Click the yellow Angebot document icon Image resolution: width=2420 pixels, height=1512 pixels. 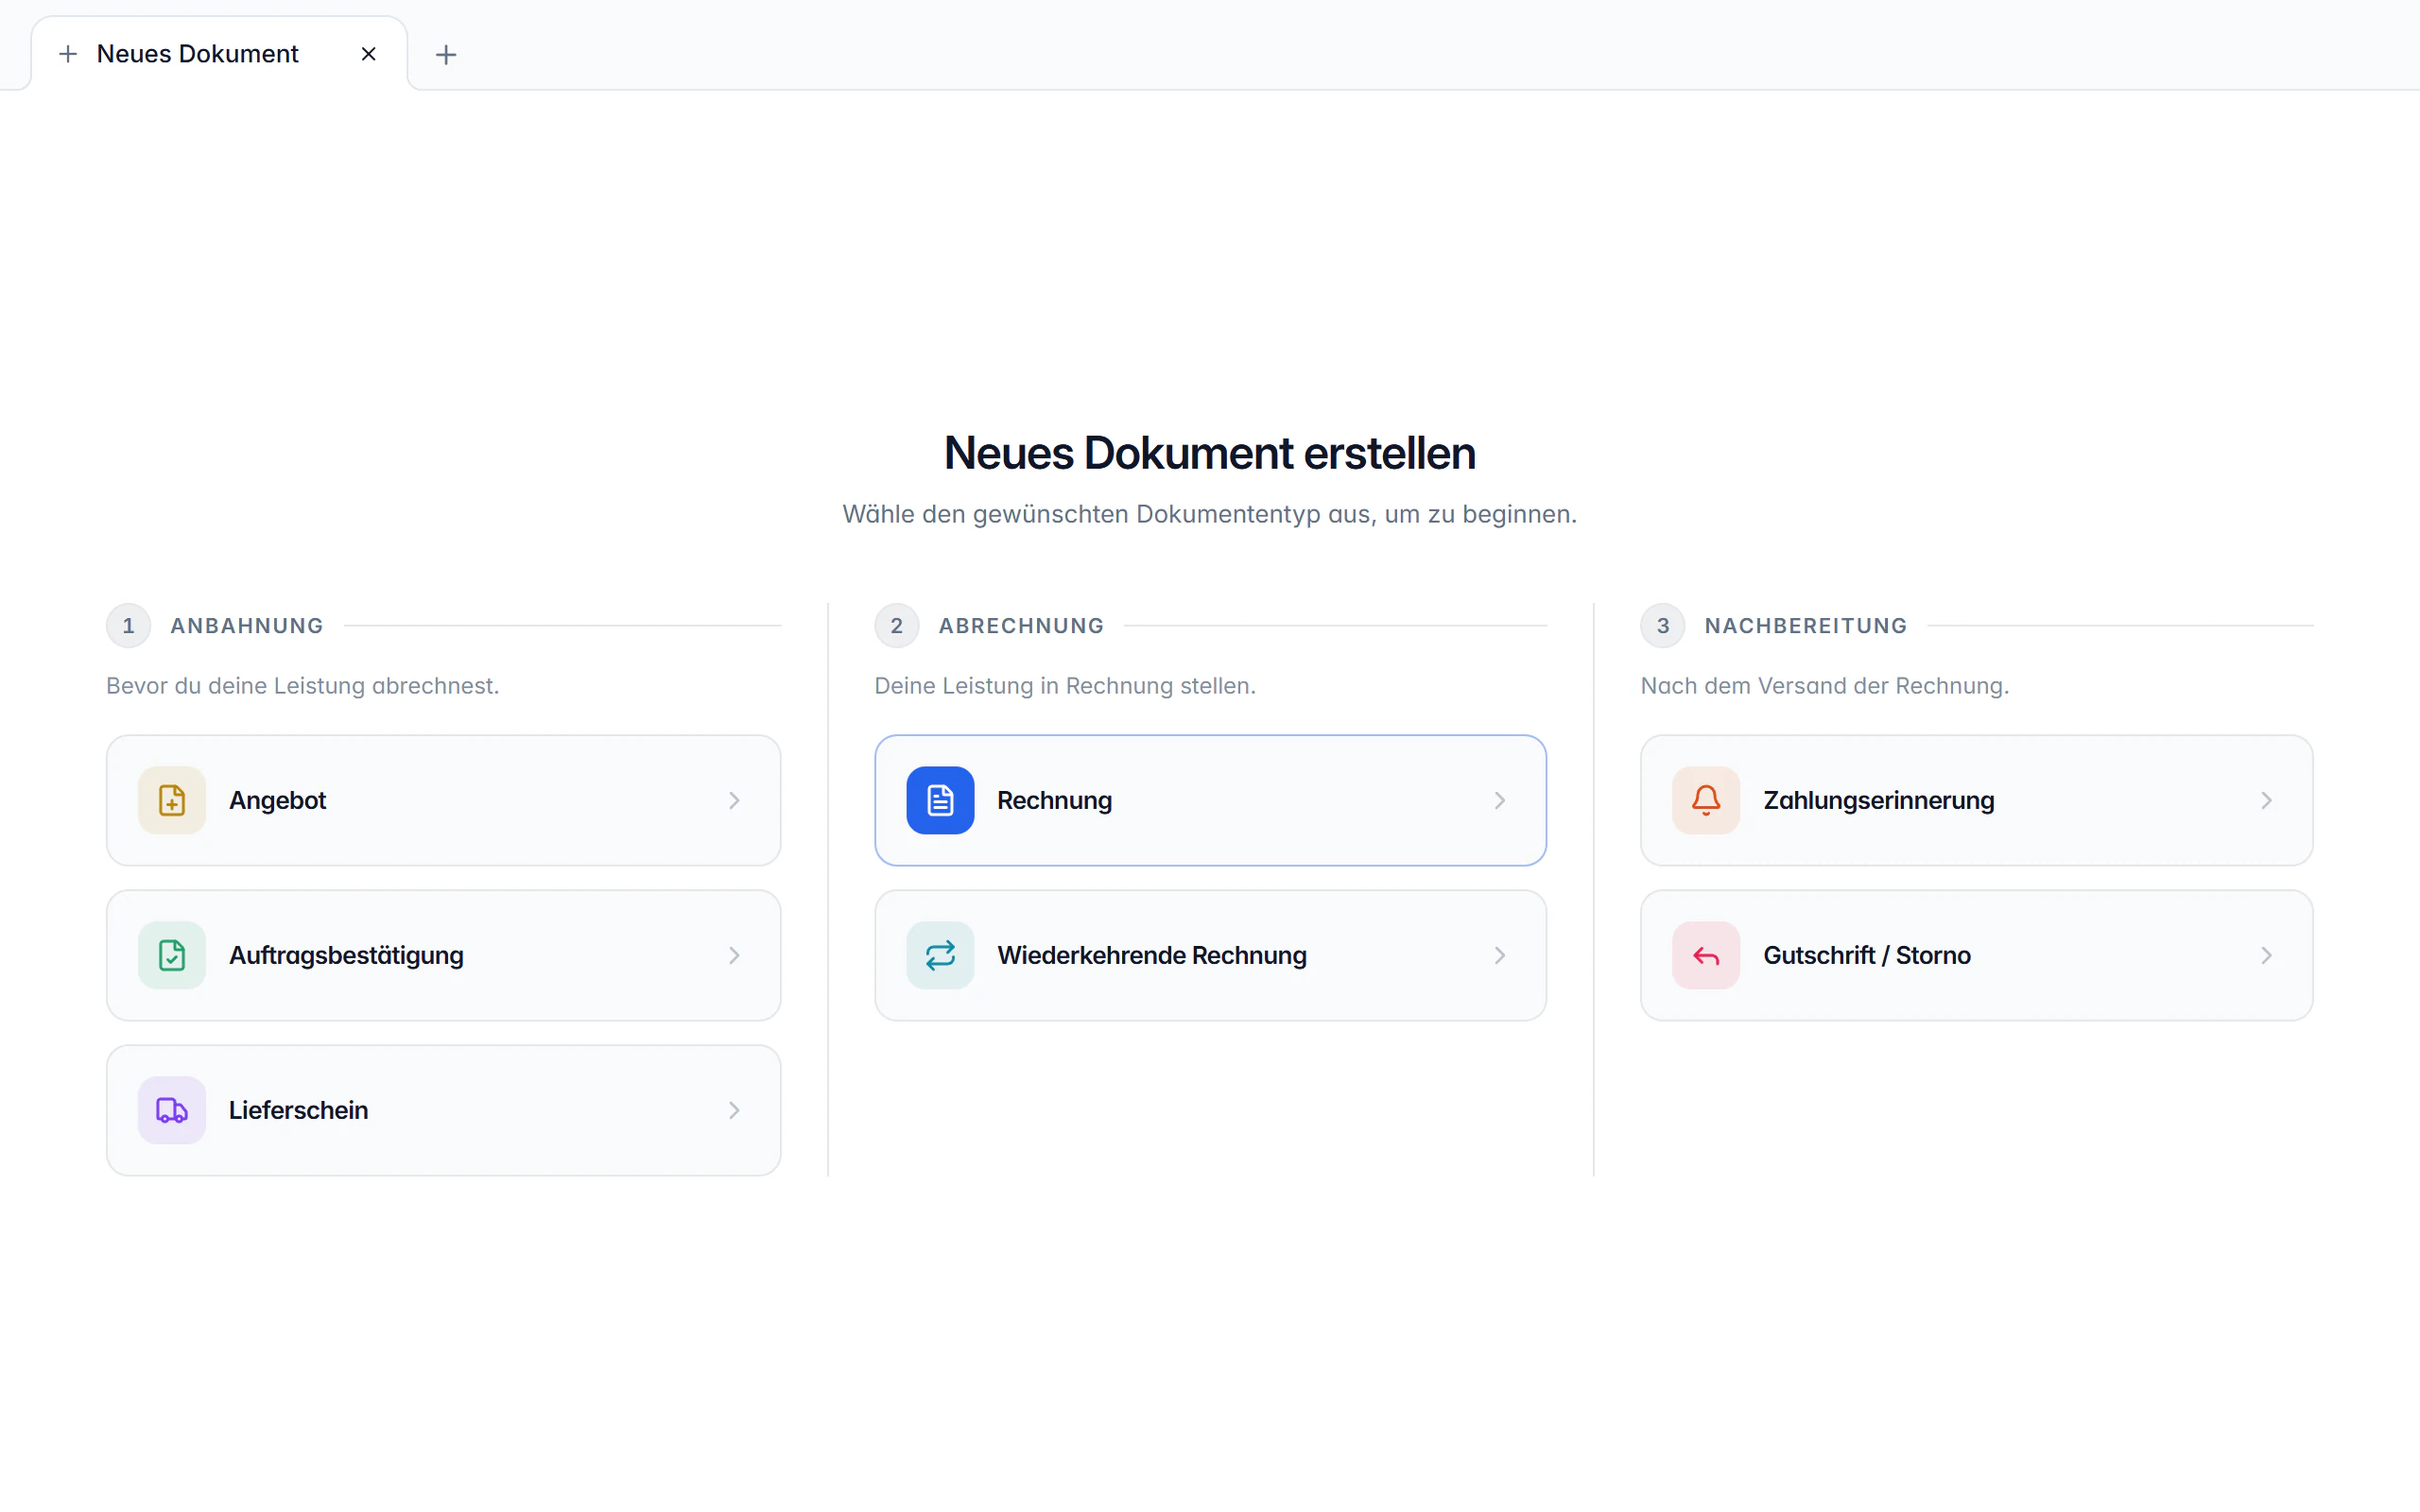tap(172, 800)
